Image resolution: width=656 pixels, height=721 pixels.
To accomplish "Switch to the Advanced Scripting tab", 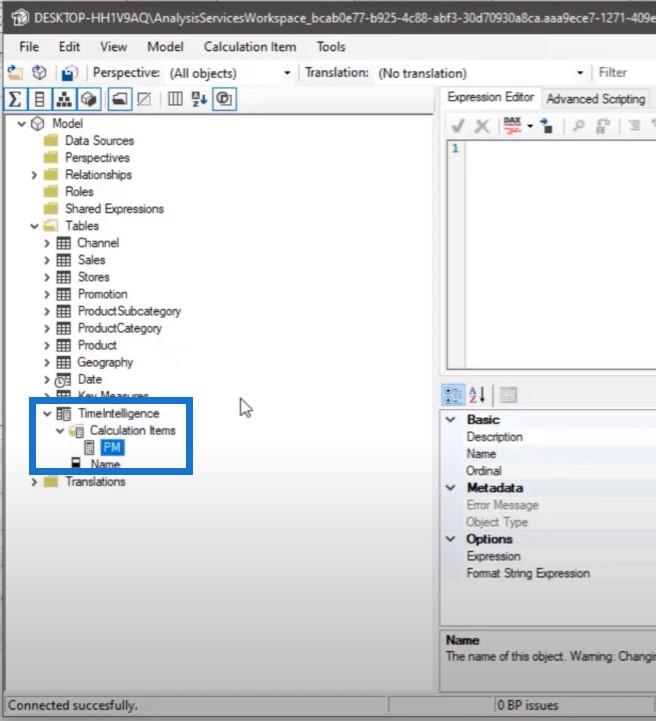I will coord(596,99).
